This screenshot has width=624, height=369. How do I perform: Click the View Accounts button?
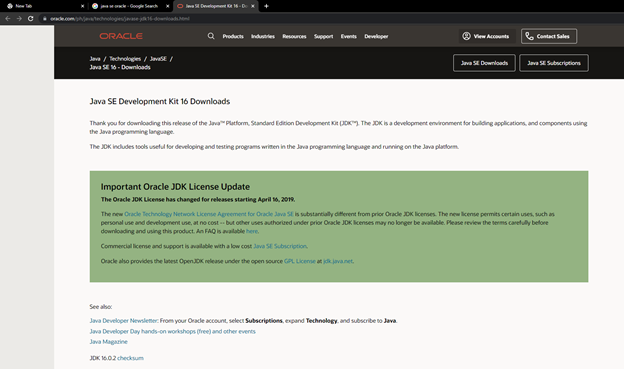pos(487,36)
